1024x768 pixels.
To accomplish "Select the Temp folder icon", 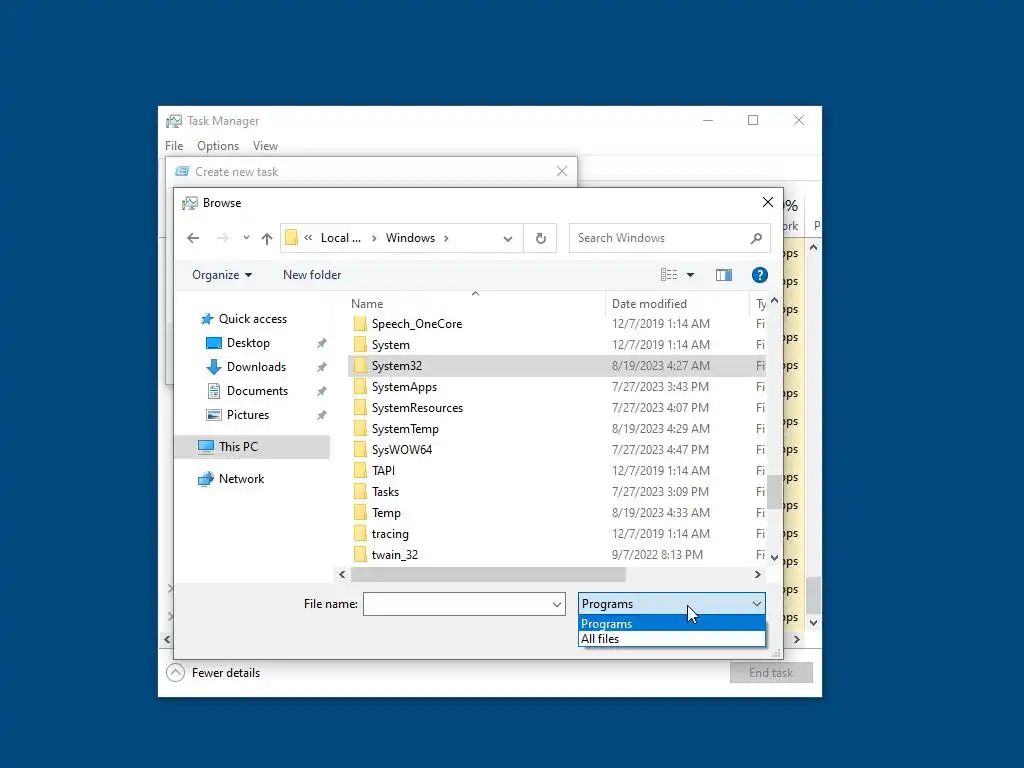I will 360,513.
